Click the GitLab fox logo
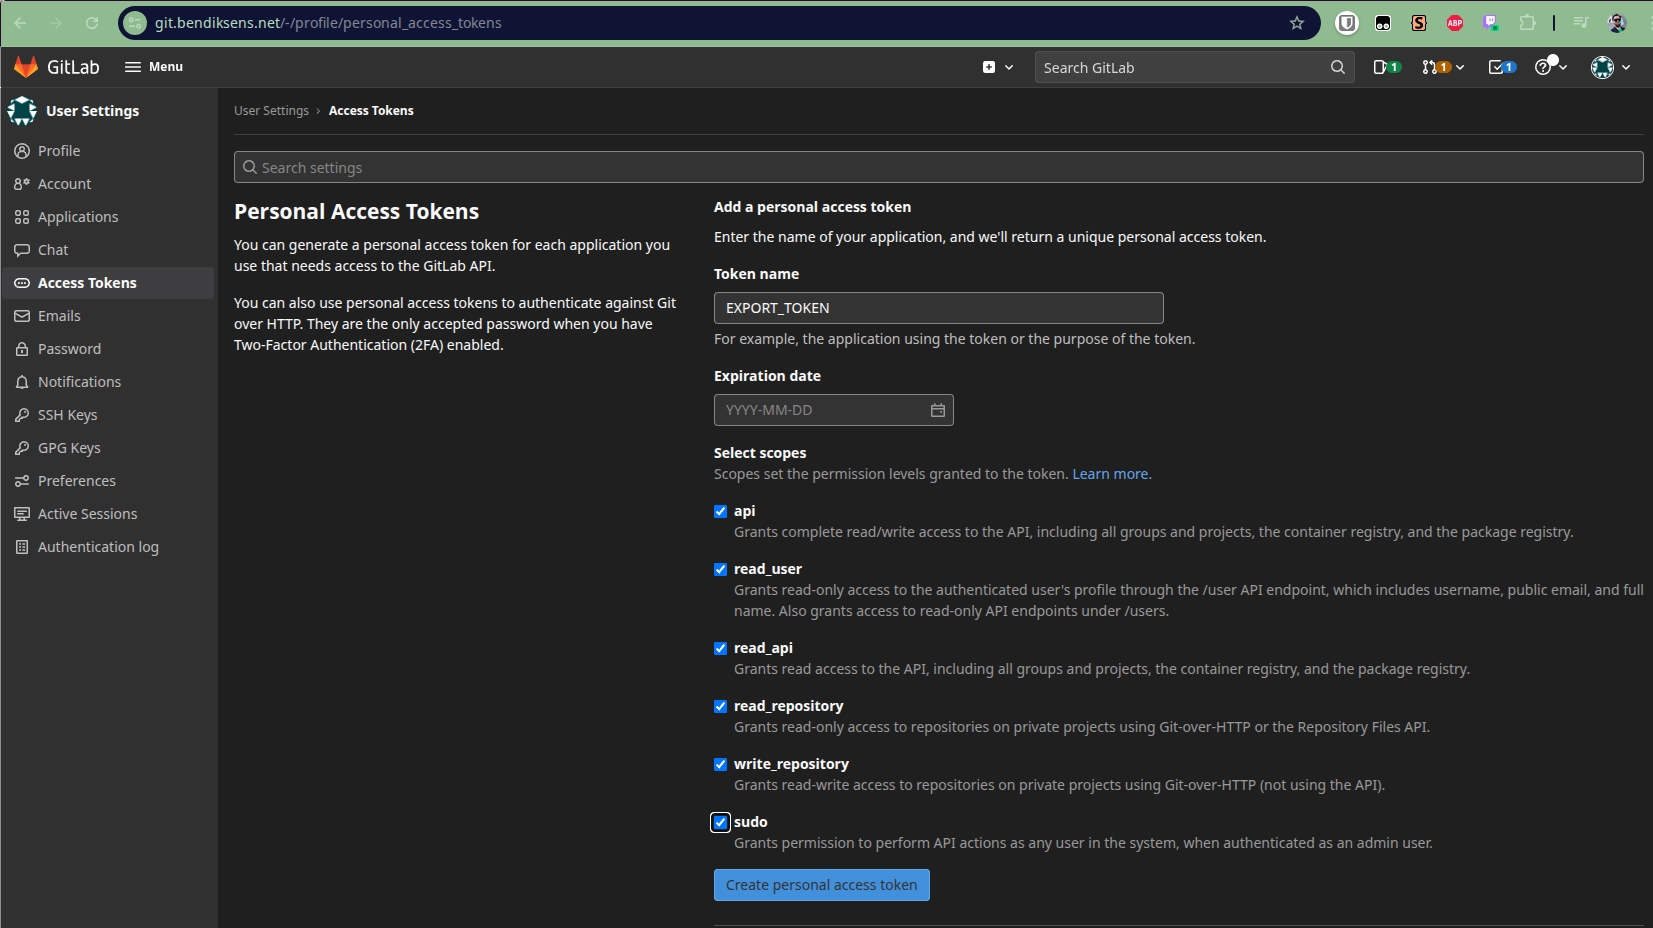The image size is (1653, 928). (26, 67)
